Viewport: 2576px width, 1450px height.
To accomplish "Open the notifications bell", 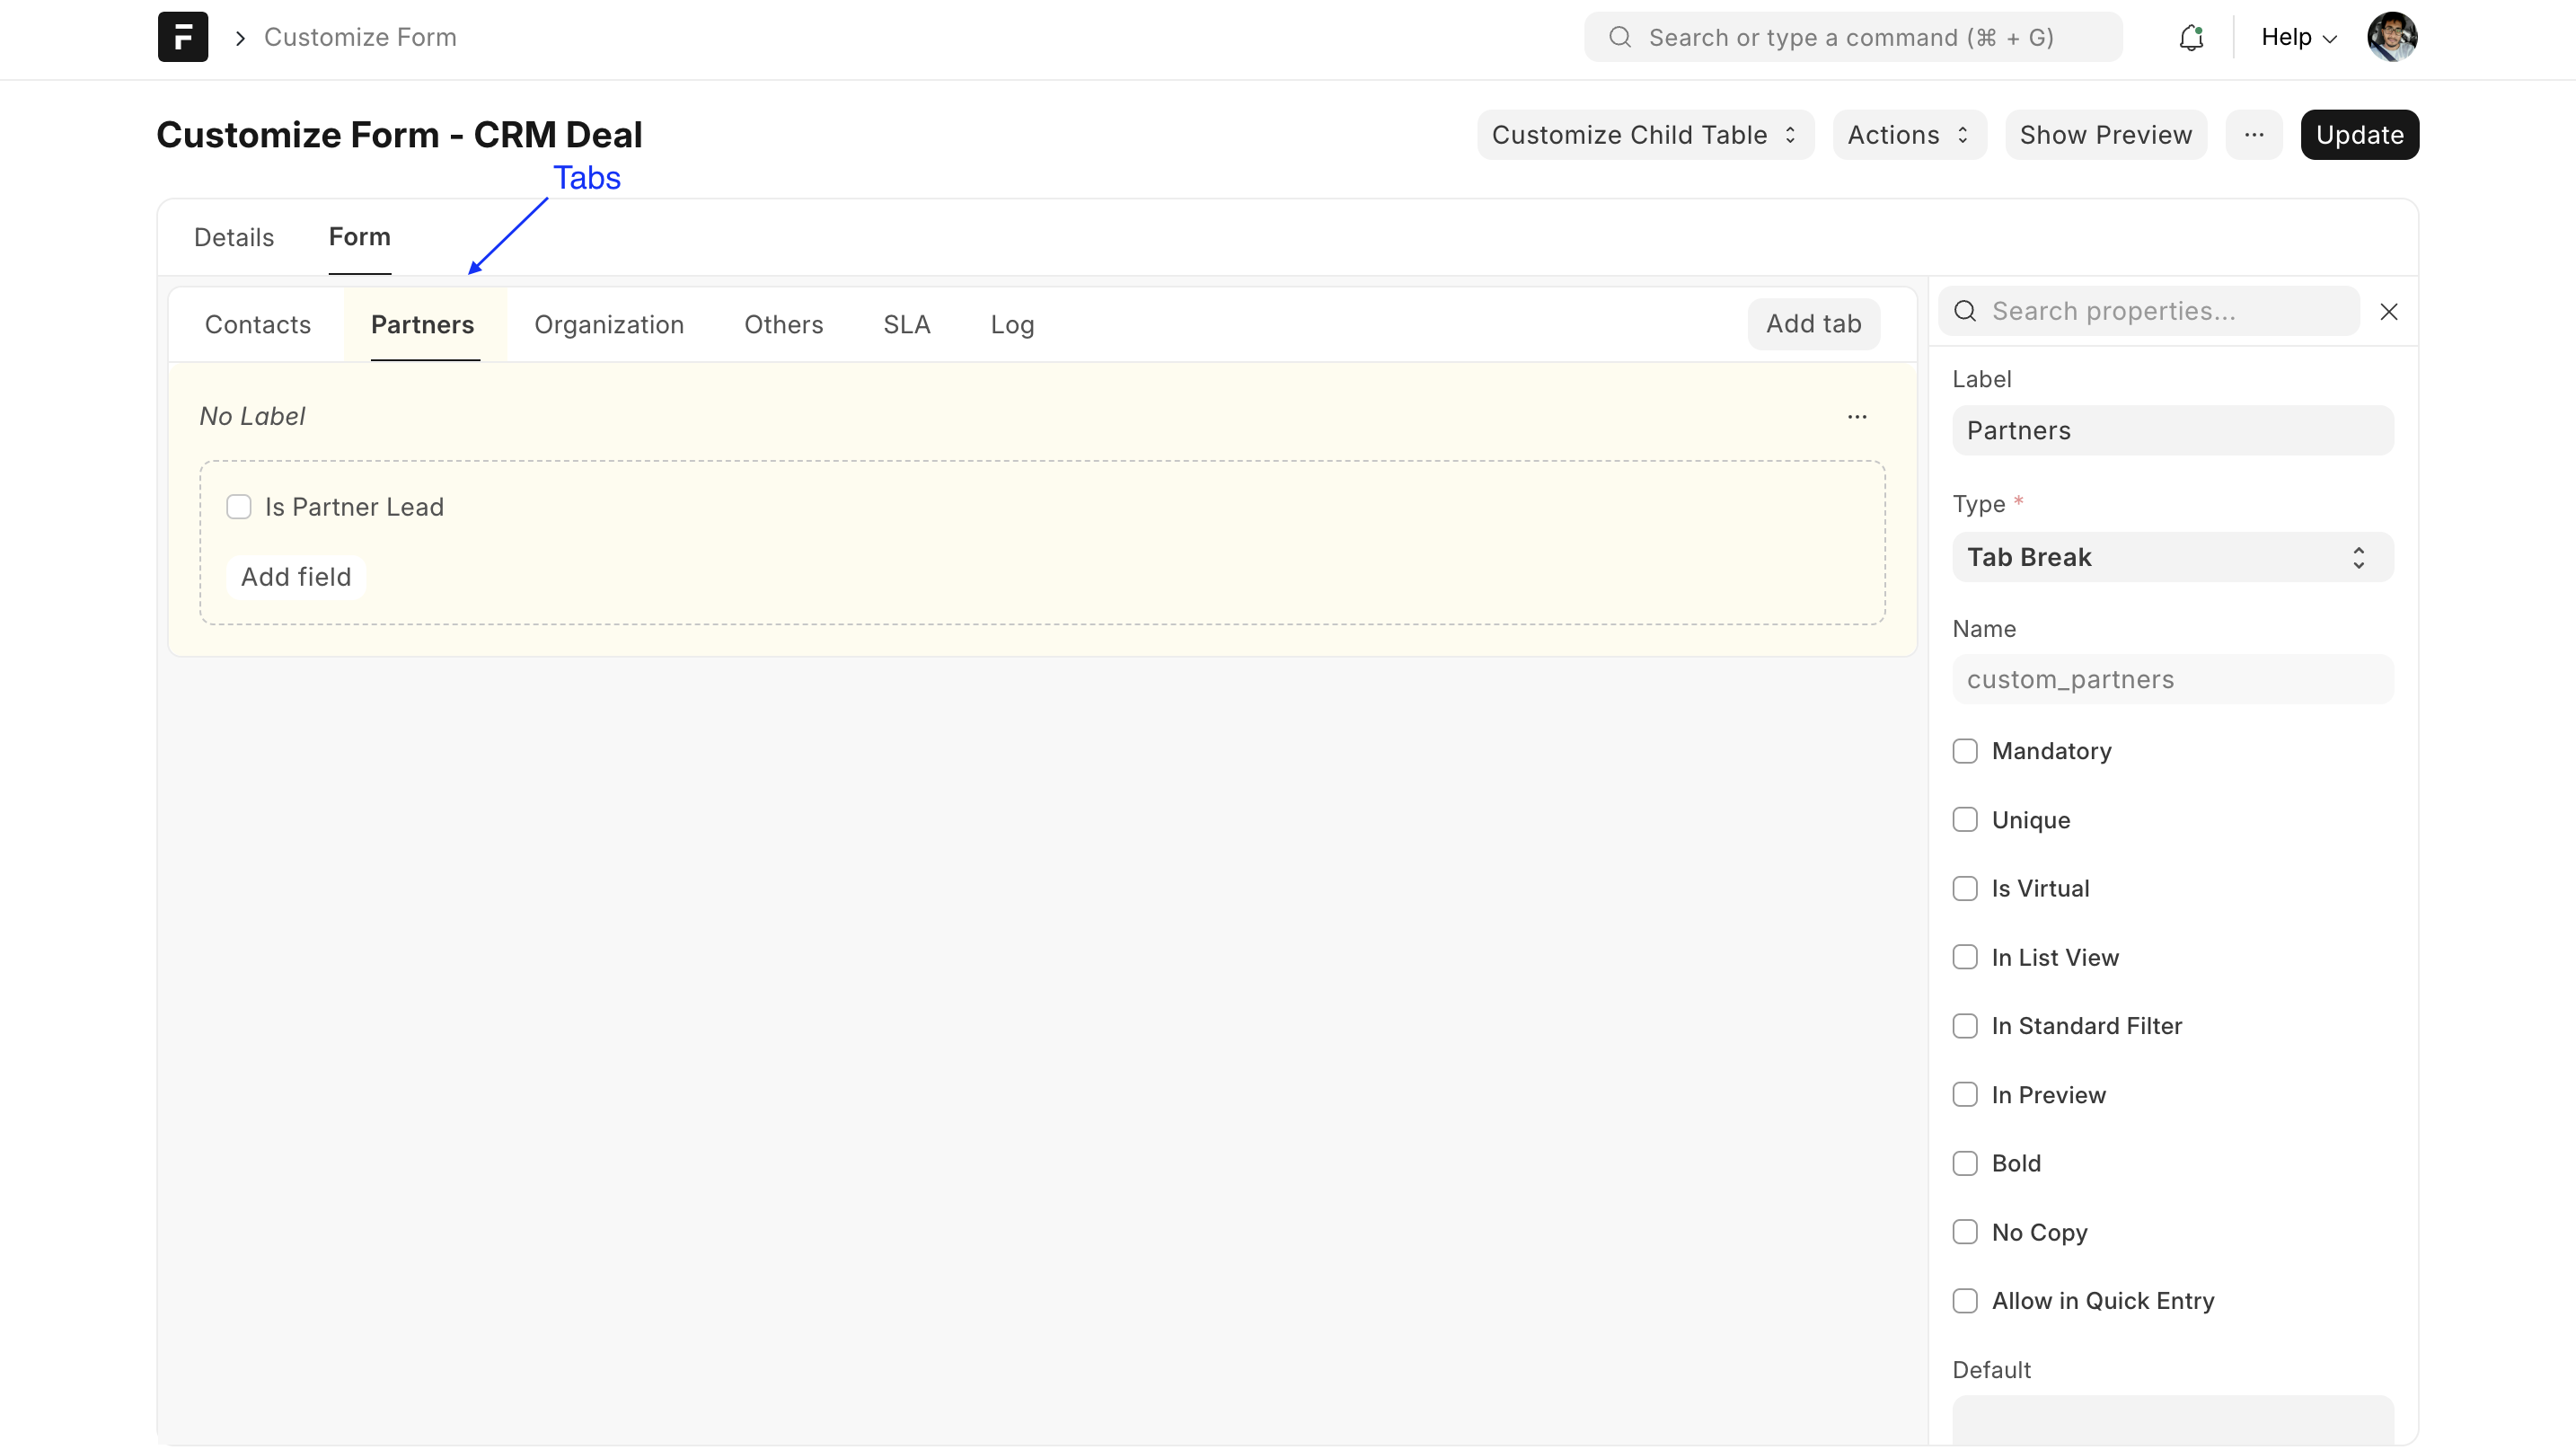I will 2191,37.
